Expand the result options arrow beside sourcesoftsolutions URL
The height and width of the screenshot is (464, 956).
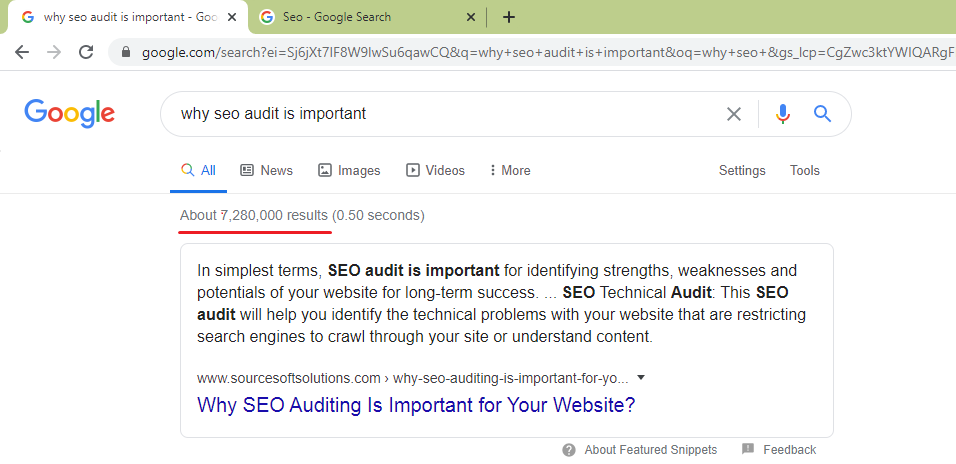tap(641, 377)
